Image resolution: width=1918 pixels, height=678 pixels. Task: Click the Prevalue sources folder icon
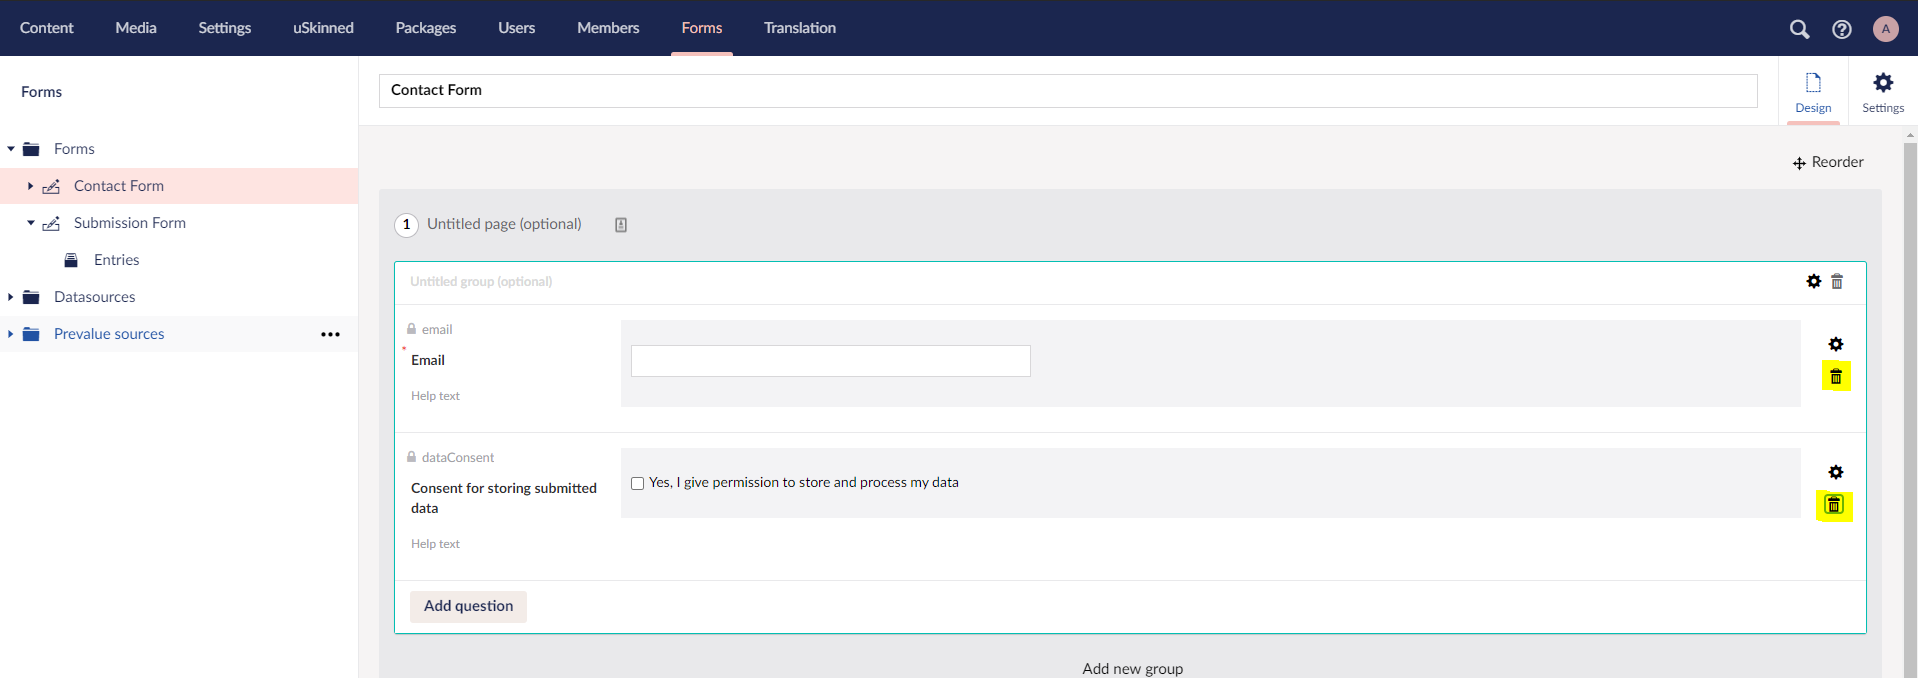(x=32, y=334)
